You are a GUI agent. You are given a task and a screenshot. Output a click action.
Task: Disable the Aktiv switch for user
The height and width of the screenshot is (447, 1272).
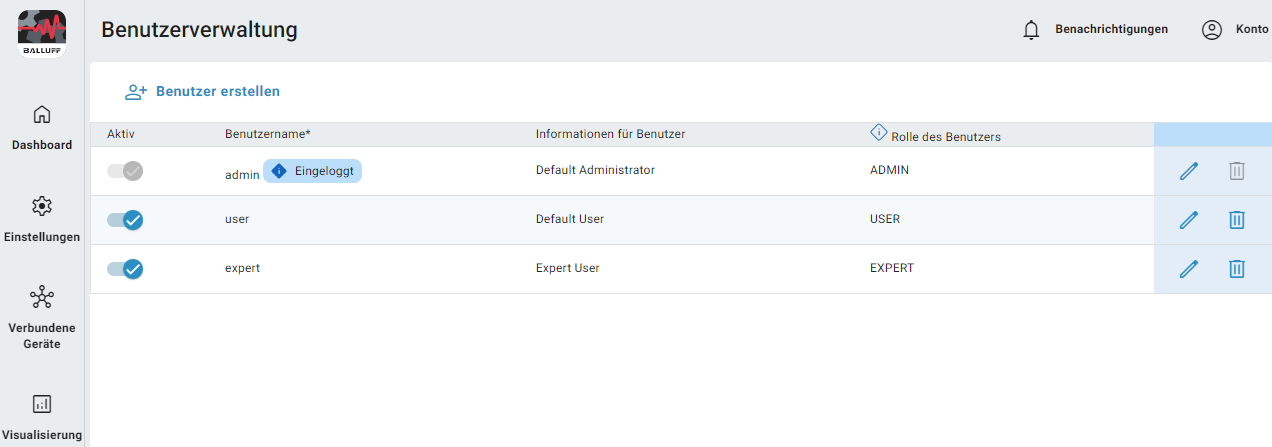[x=125, y=220]
